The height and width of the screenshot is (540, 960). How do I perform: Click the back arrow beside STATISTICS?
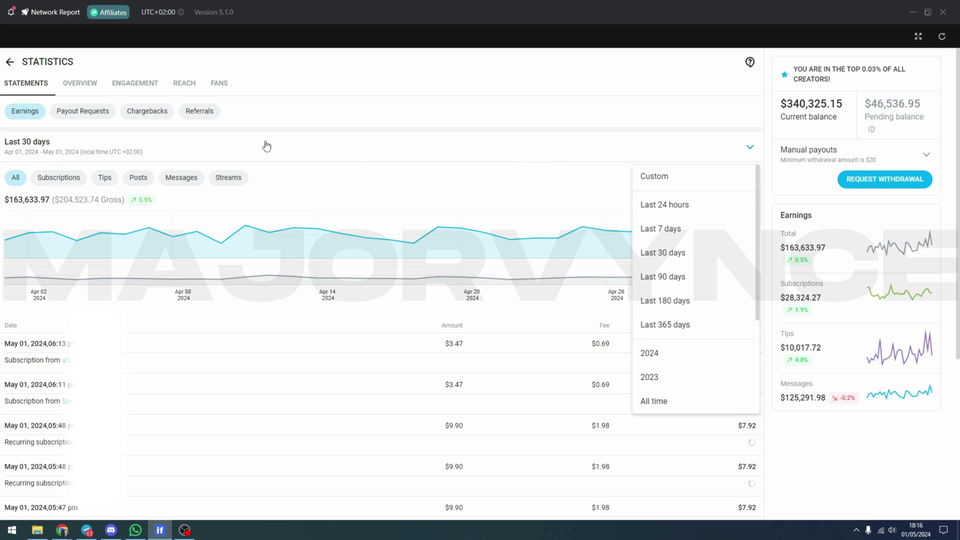(10, 62)
